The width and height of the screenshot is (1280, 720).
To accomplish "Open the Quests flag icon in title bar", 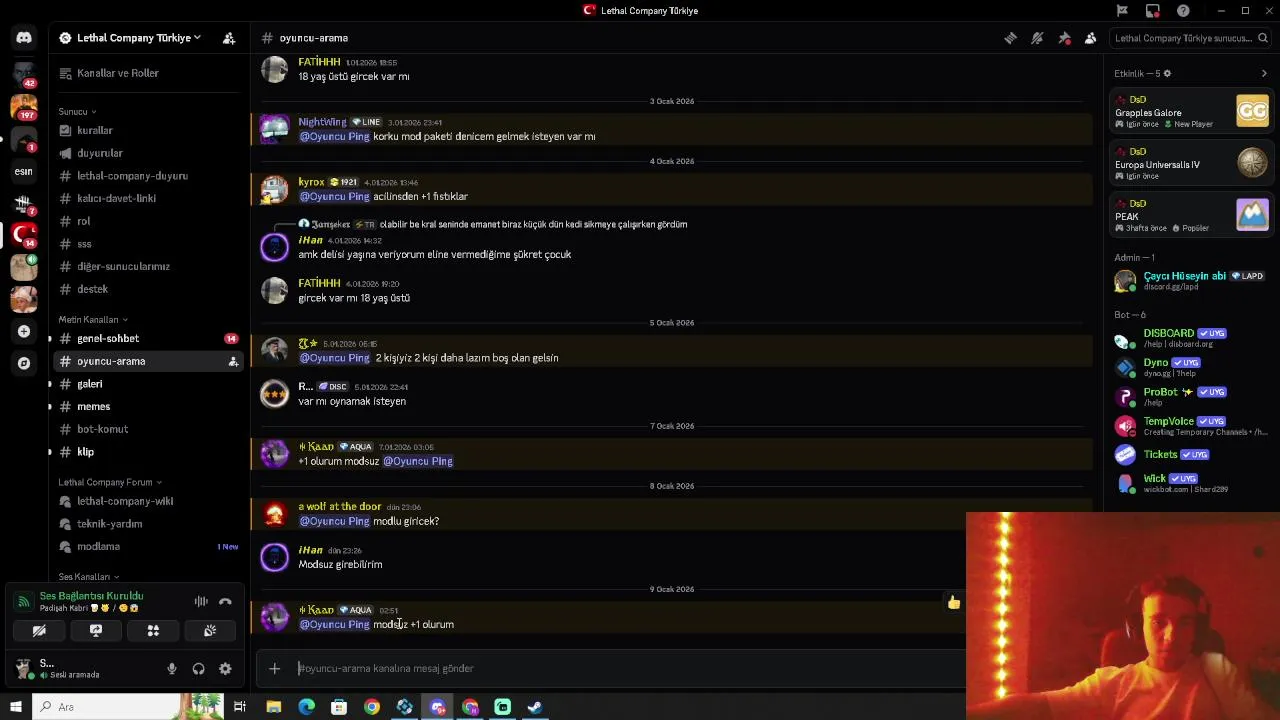I will coord(1122,11).
